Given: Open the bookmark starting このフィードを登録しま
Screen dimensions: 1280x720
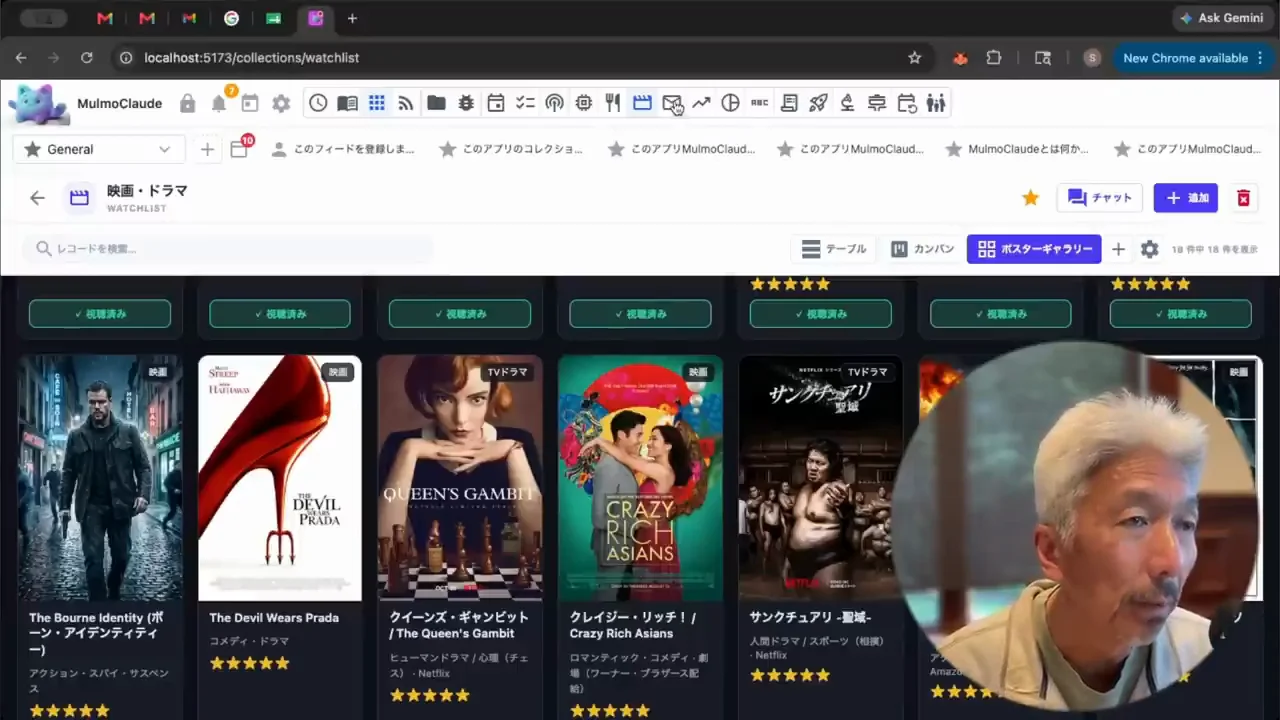Looking at the screenshot, I should [343, 149].
